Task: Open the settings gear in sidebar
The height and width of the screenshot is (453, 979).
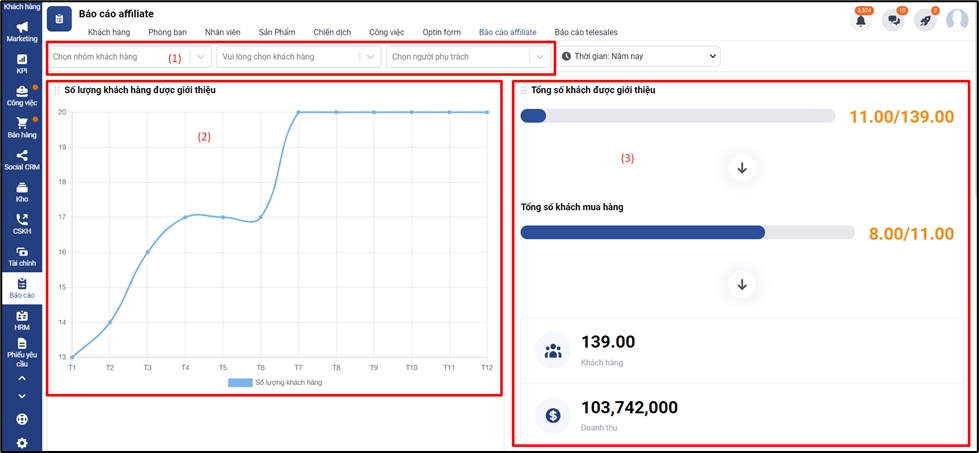Action: tap(22, 443)
